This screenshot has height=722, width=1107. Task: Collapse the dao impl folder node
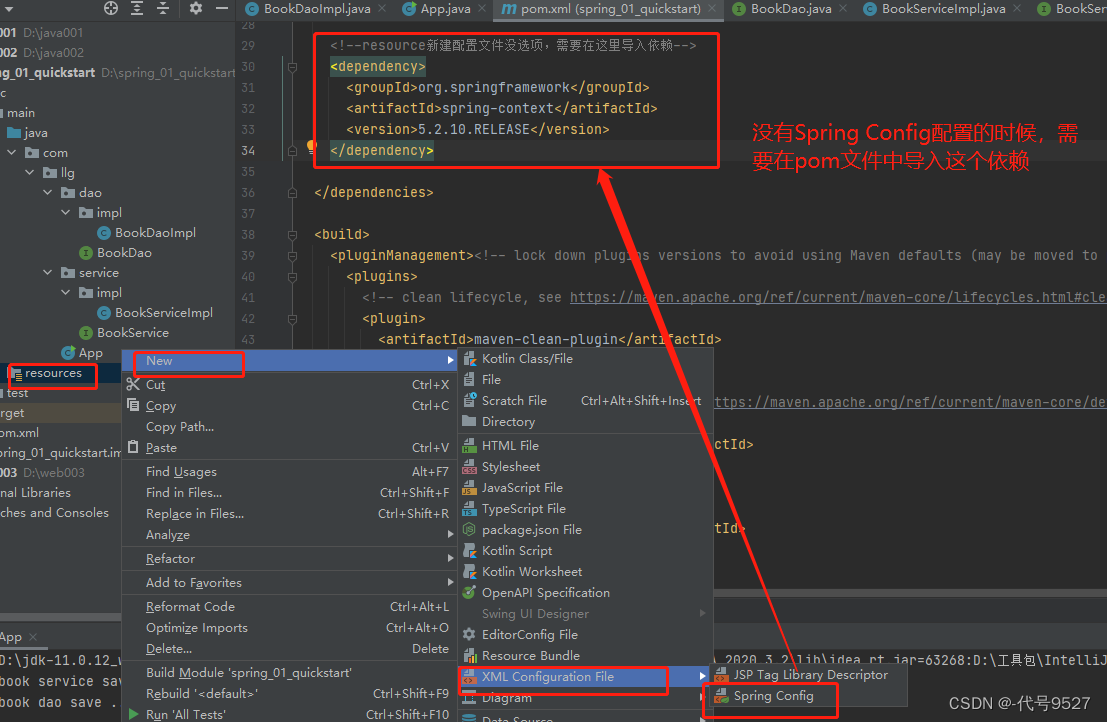coord(66,212)
